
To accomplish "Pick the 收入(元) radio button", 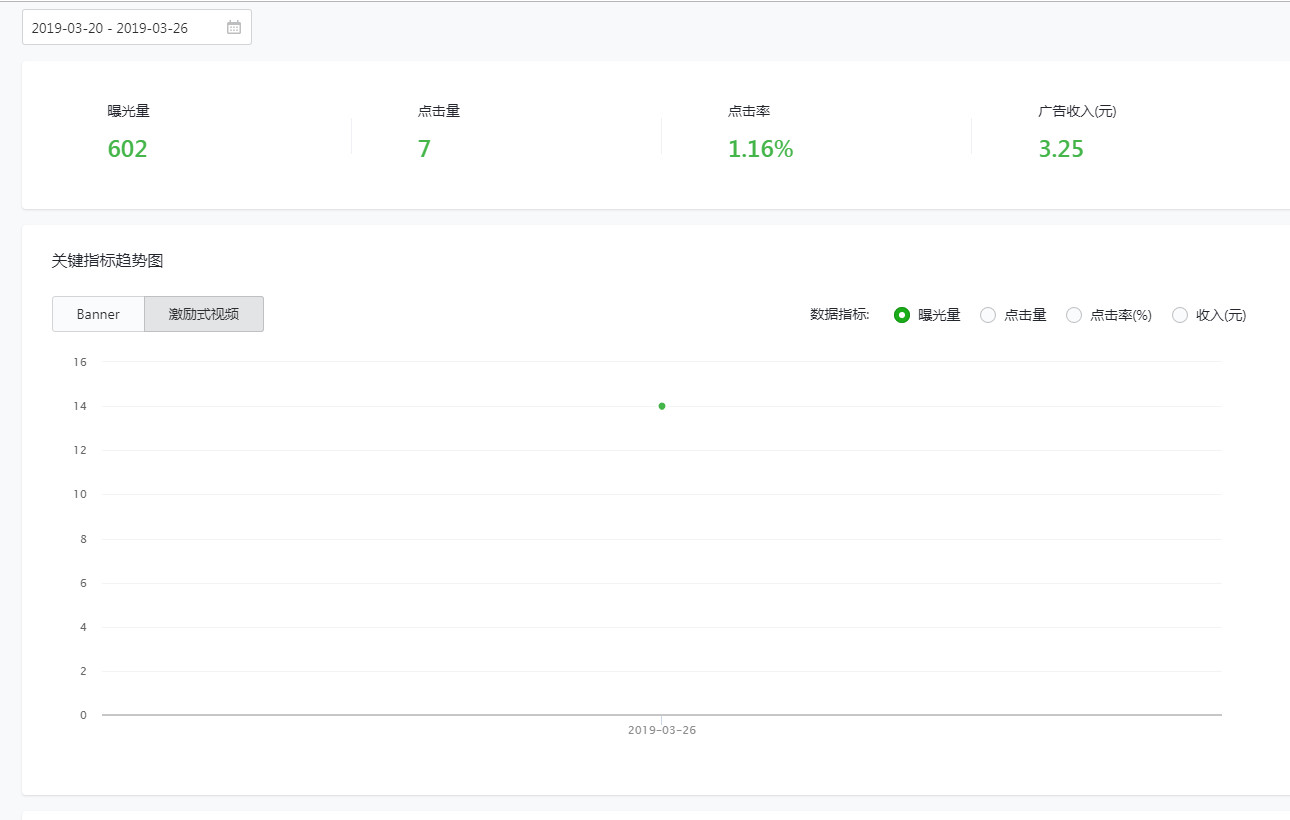I will click(x=1180, y=315).
